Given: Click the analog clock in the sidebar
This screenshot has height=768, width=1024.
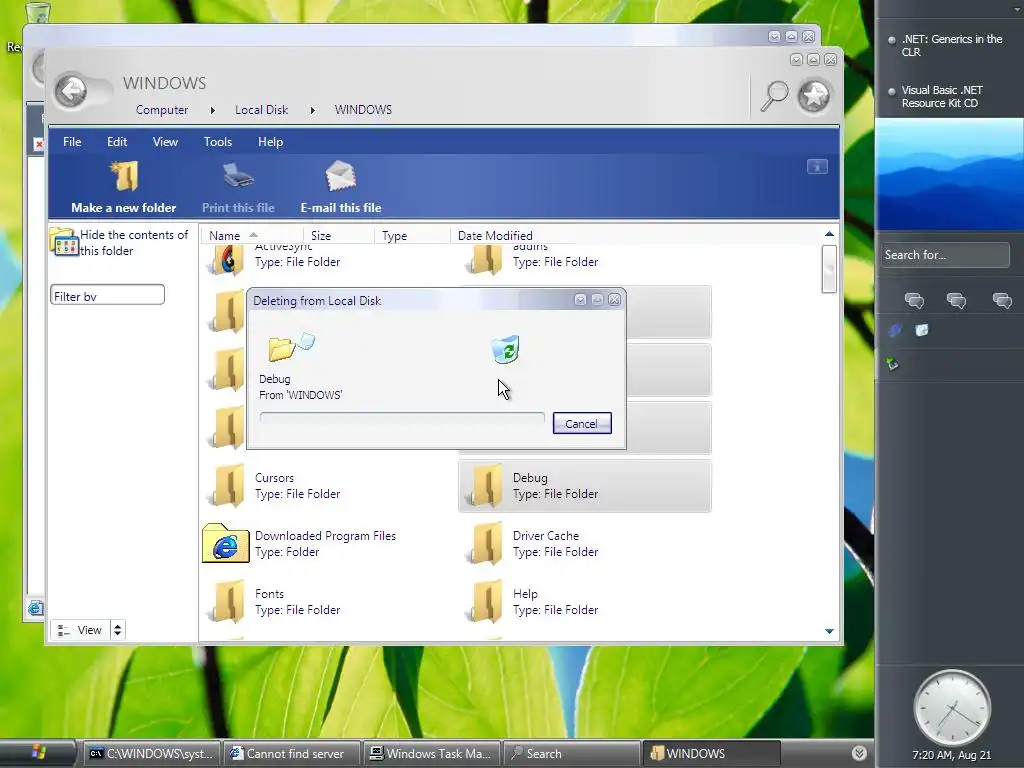Looking at the screenshot, I should point(952,709).
